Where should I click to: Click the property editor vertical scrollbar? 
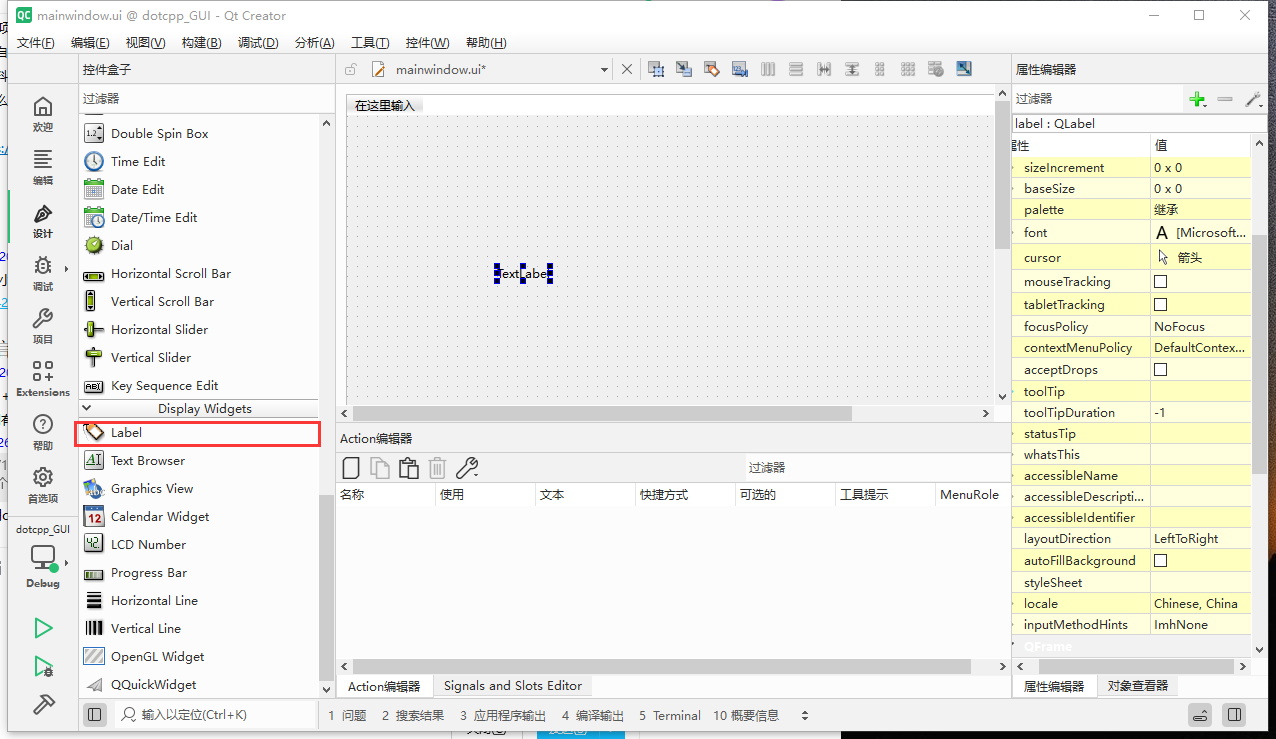(1259, 353)
